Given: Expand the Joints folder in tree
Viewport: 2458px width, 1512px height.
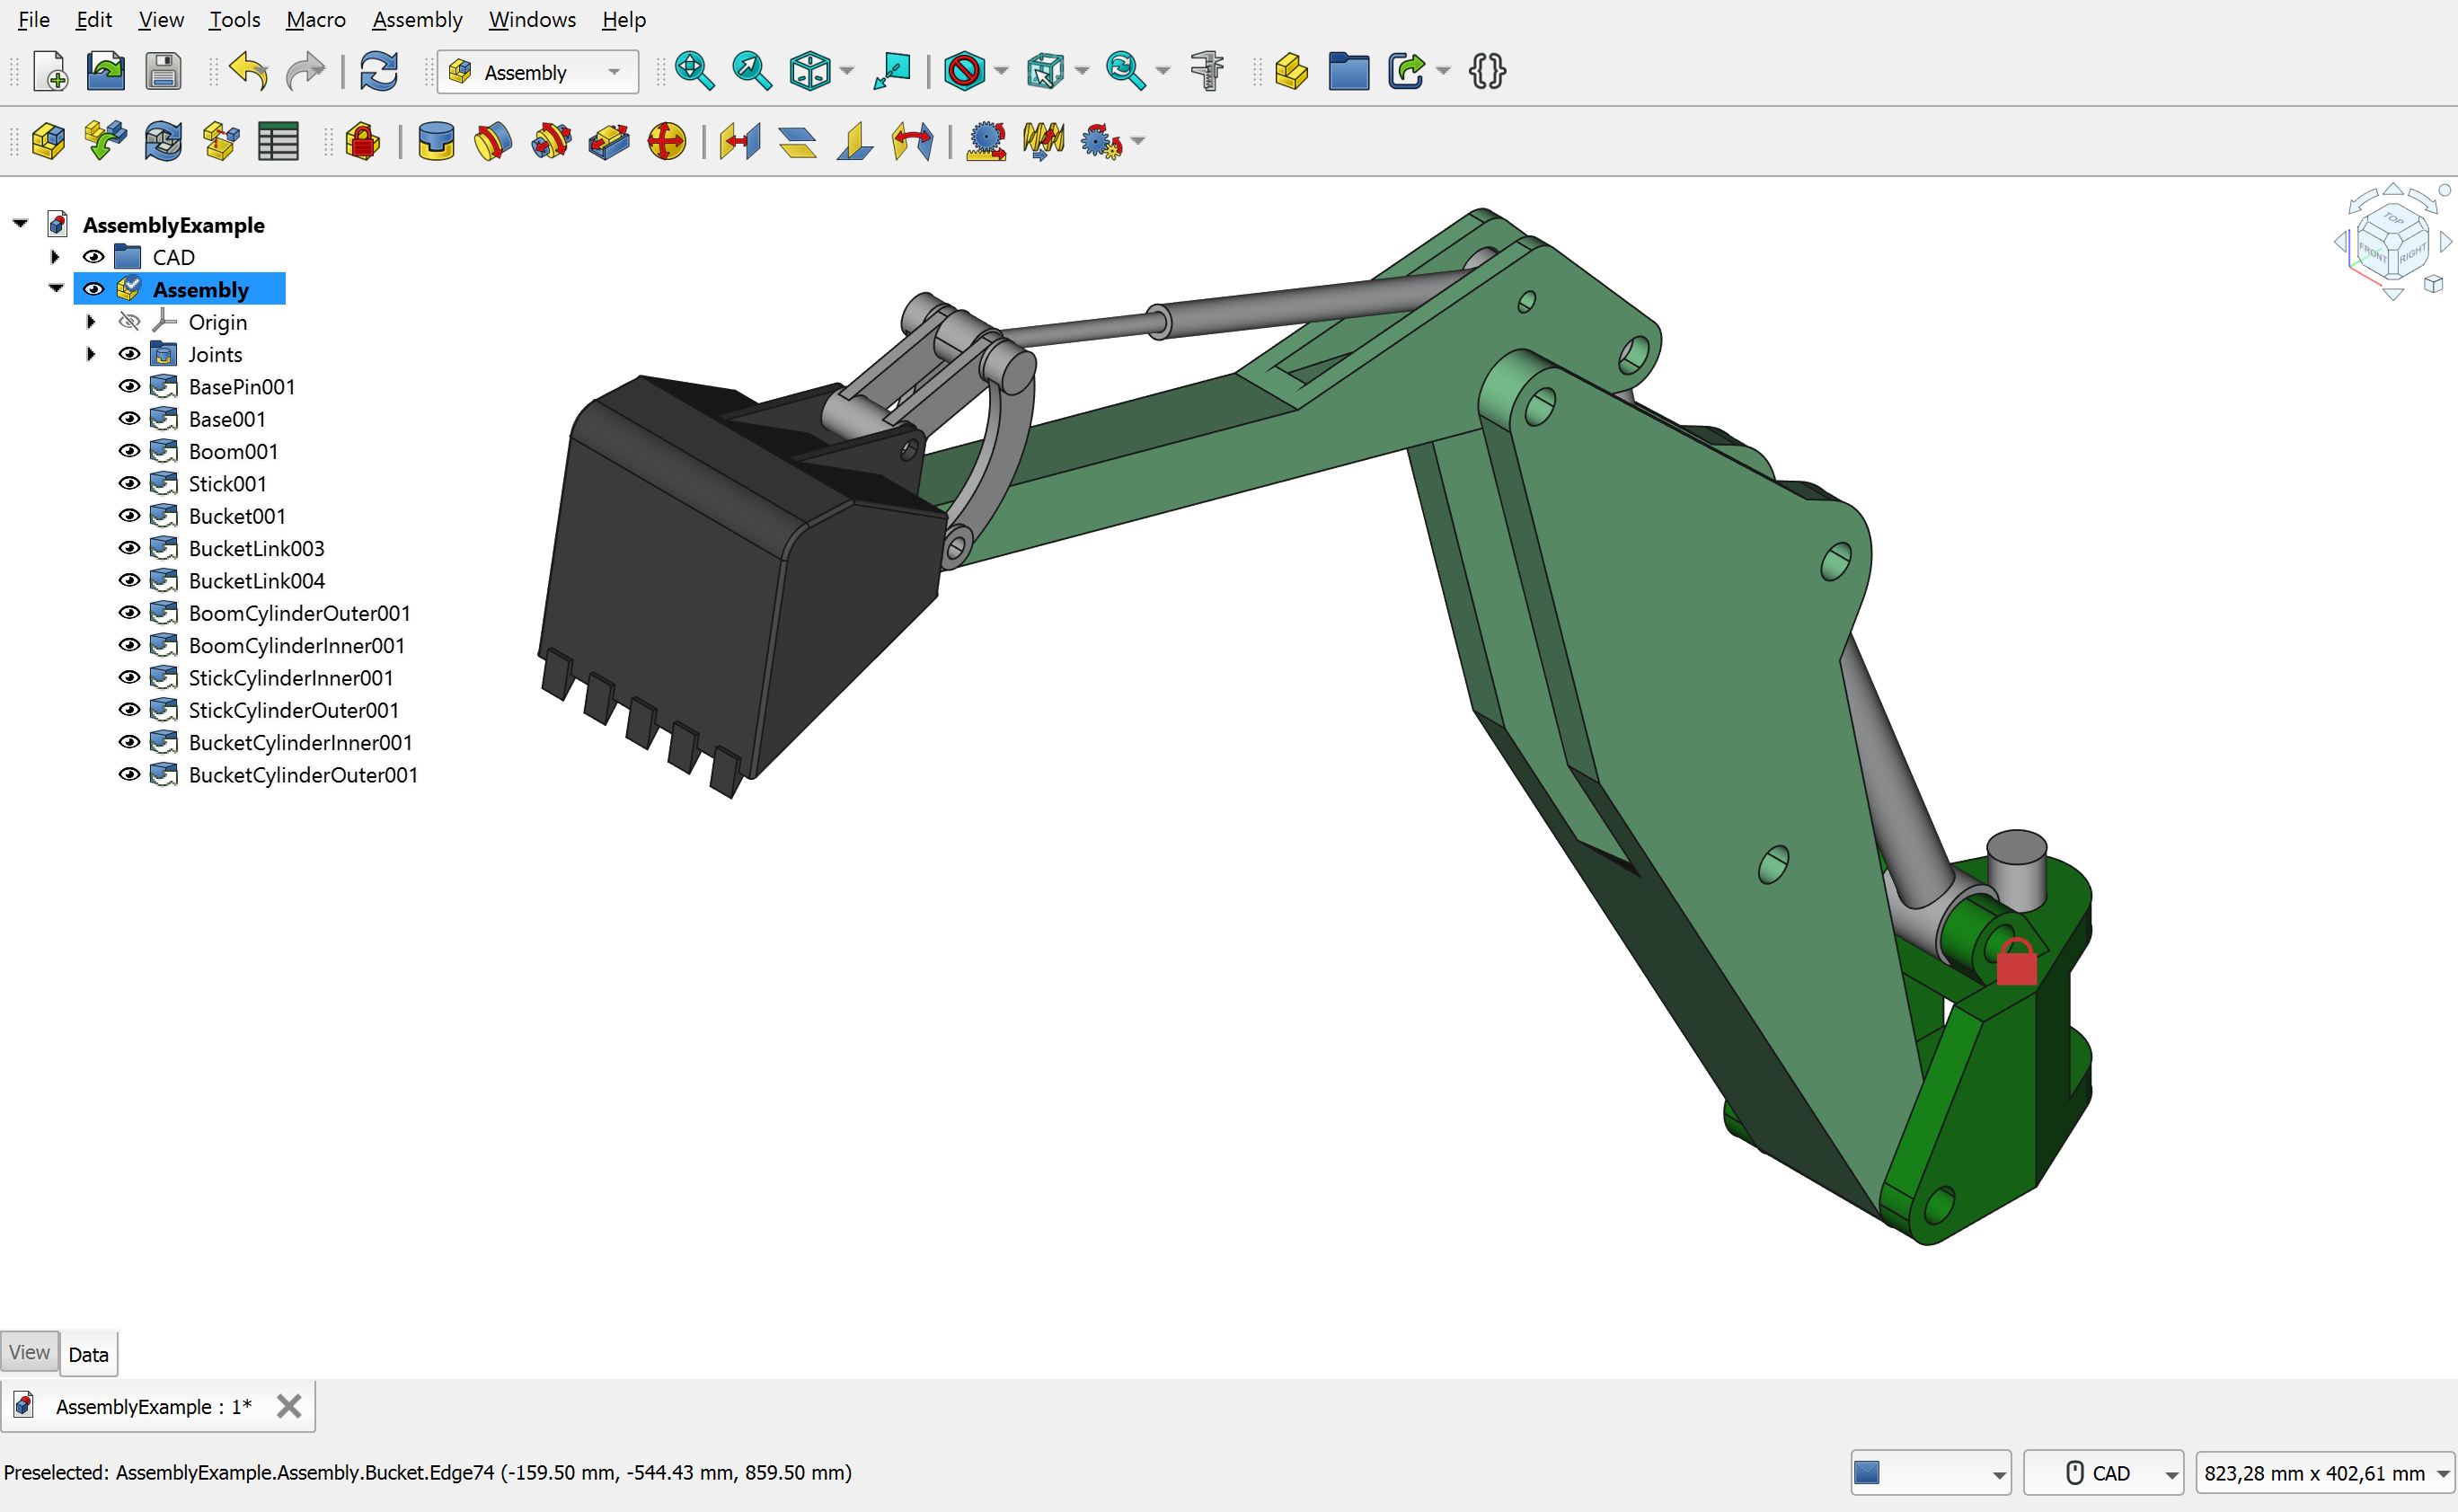Looking at the screenshot, I should [91, 354].
